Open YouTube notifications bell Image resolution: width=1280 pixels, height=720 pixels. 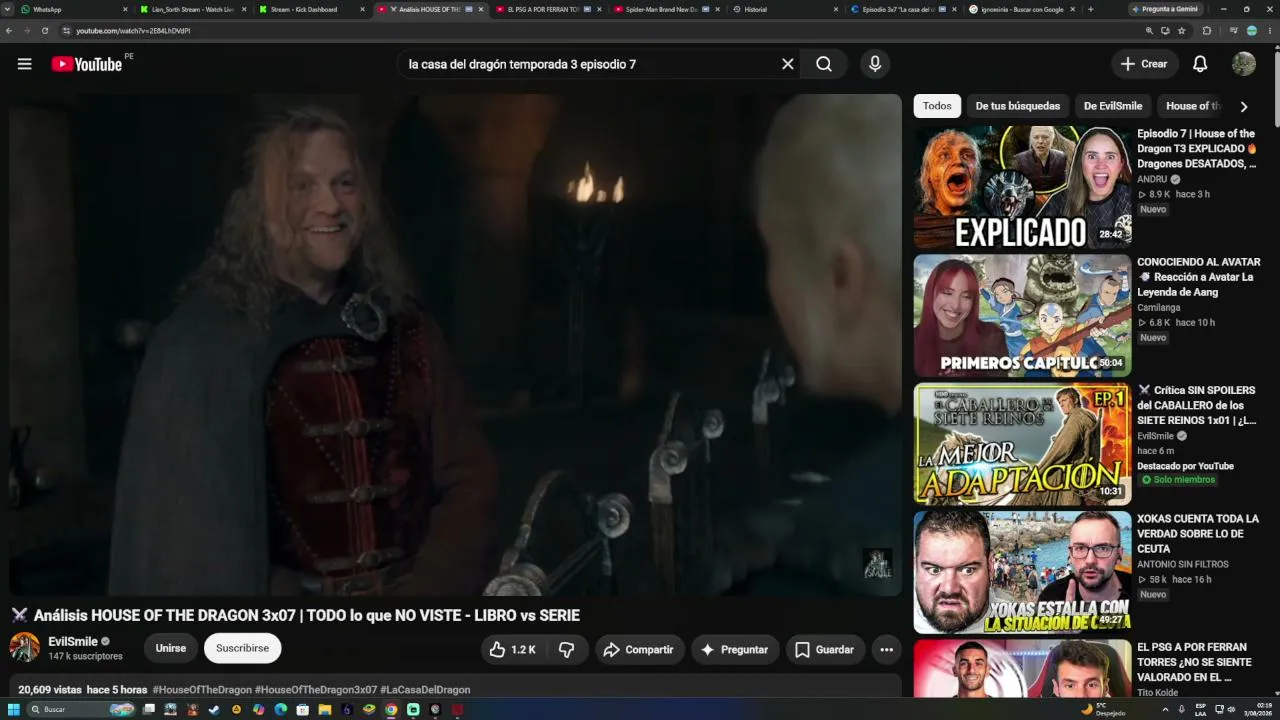[1200, 64]
